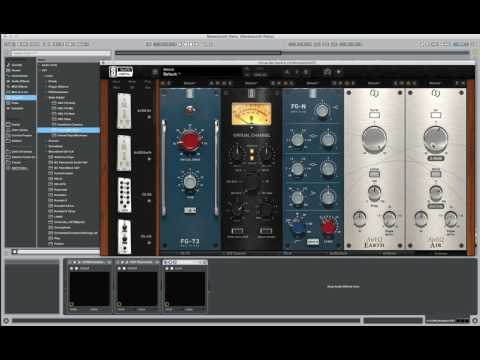
Task: Click the browser search field
Action: coord(61,53)
